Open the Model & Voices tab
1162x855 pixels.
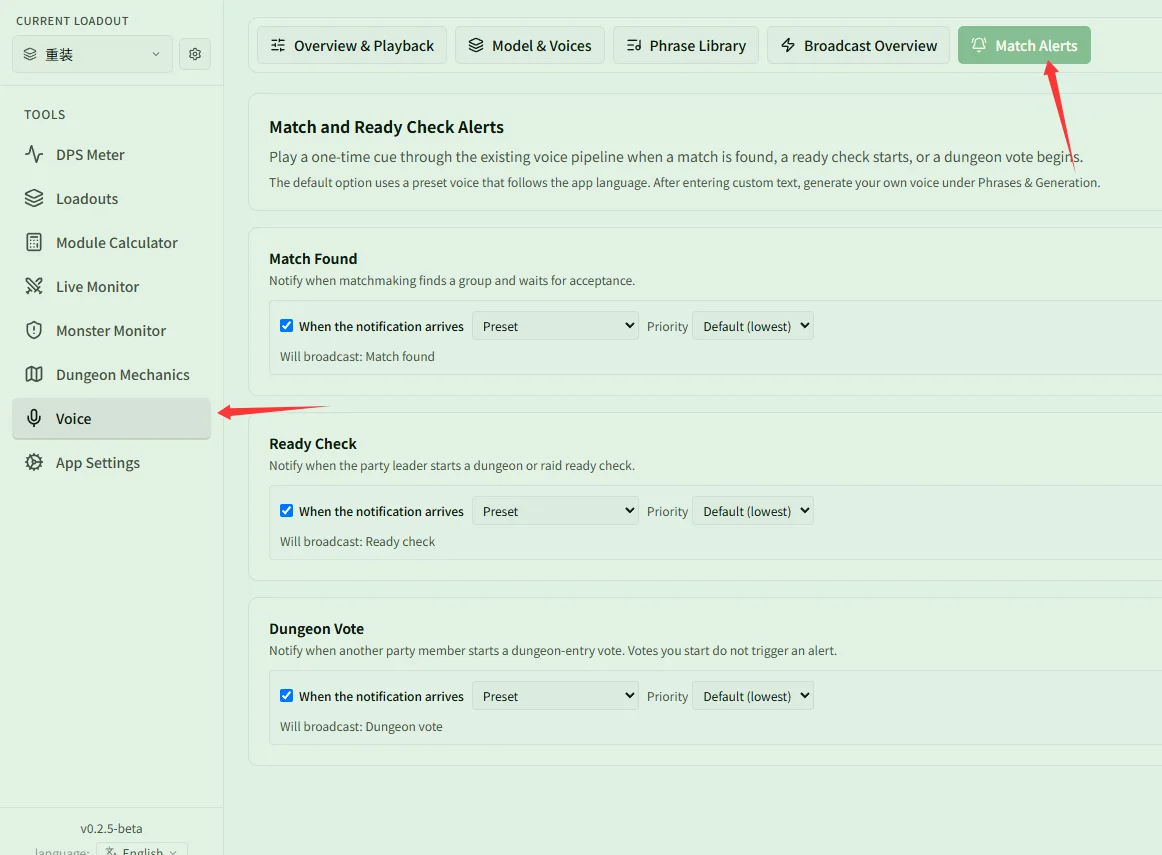(530, 45)
